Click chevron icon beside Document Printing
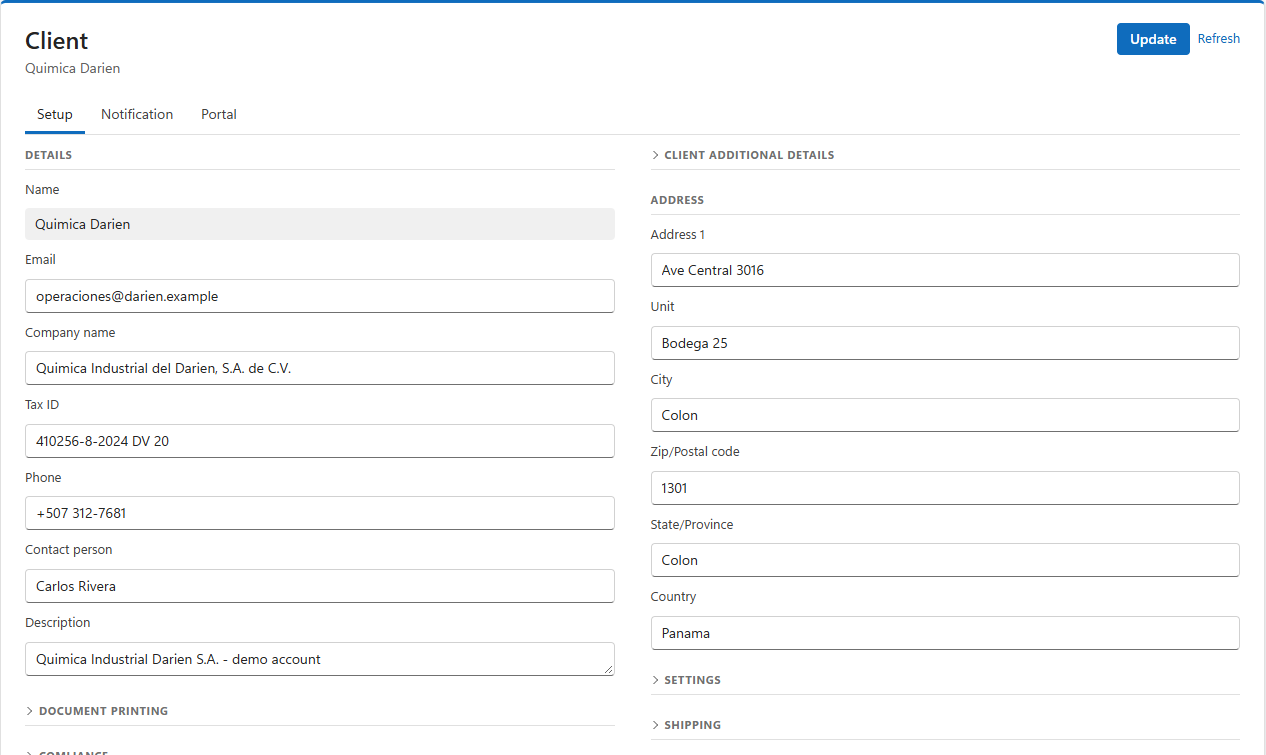The width and height of the screenshot is (1266, 755). pyautogui.click(x=30, y=711)
